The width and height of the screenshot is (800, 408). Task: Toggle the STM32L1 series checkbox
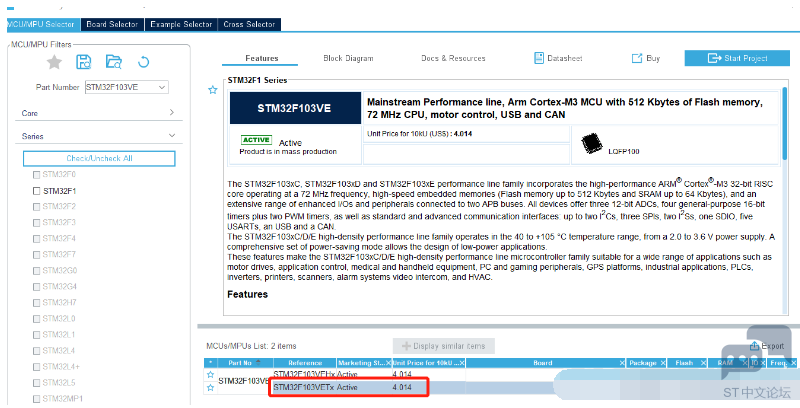tap(36, 335)
